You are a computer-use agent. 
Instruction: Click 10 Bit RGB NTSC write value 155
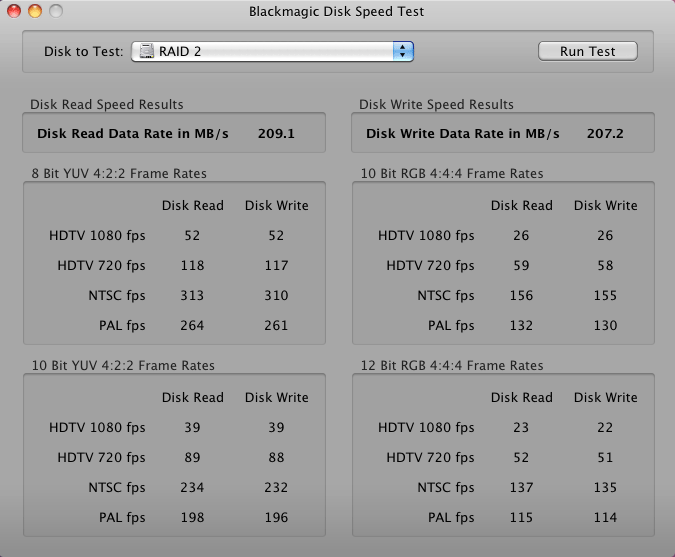(605, 296)
